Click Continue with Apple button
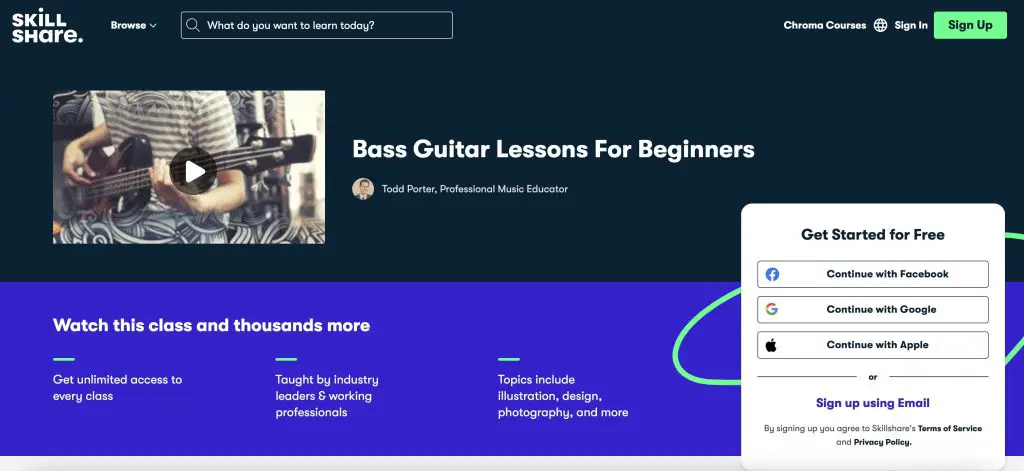1024x471 pixels. pos(873,345)
